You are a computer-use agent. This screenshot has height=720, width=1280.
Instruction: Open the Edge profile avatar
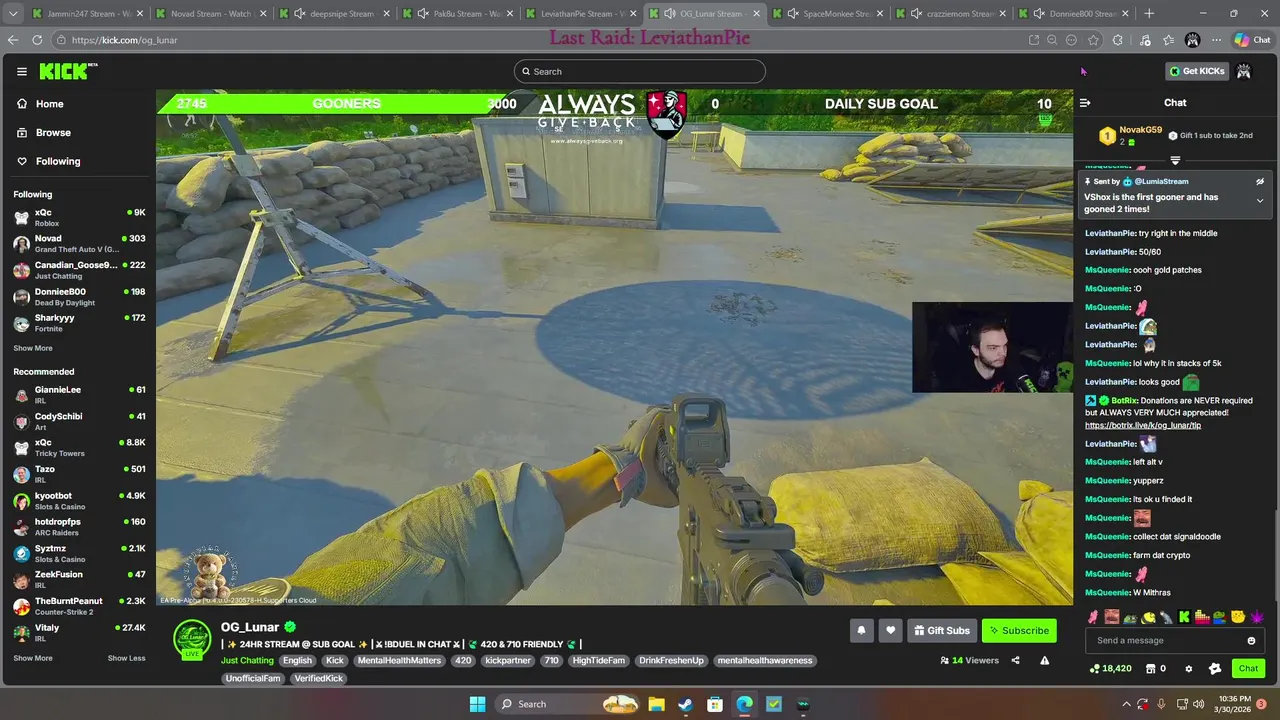tap(1192, 40)
